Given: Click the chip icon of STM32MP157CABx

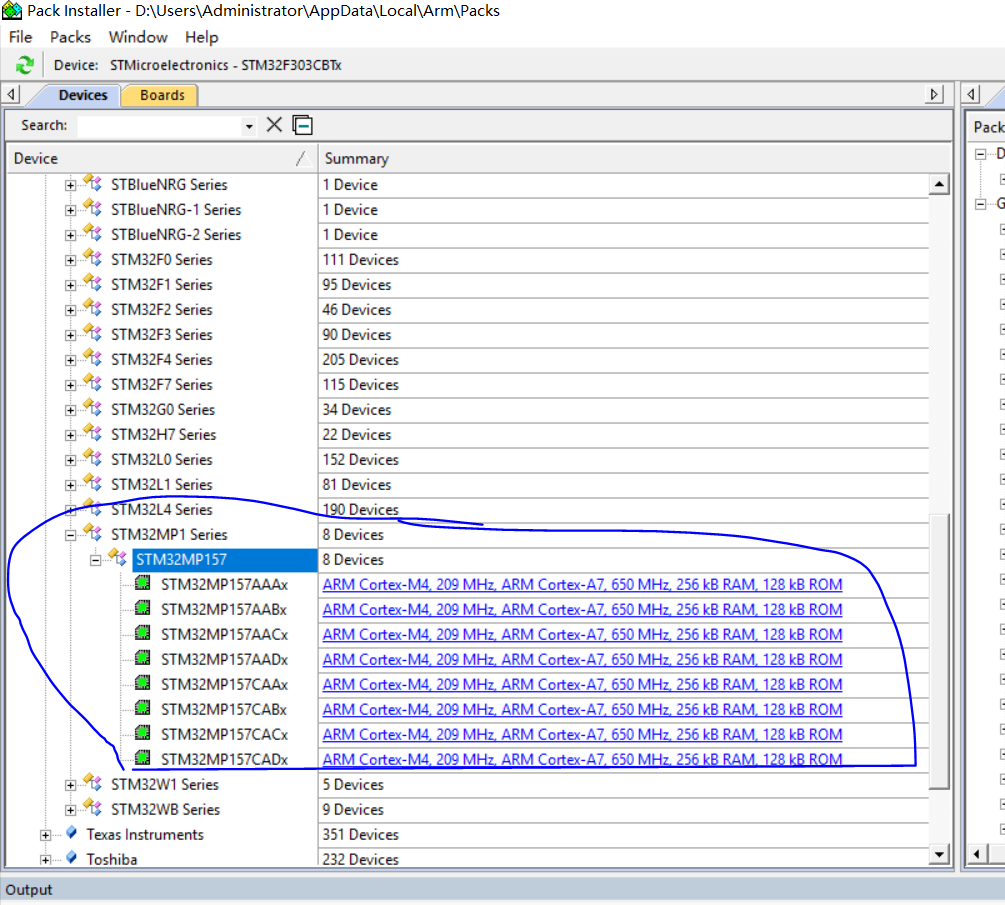Looking at the screenshot, I should (x=143, y=708).
